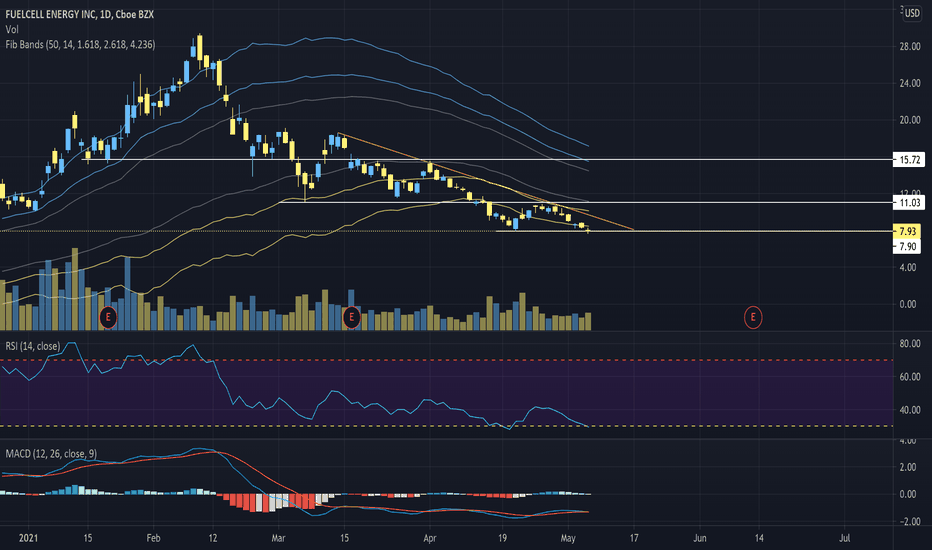Click the orange descending trendline

[x=486, y=181]
